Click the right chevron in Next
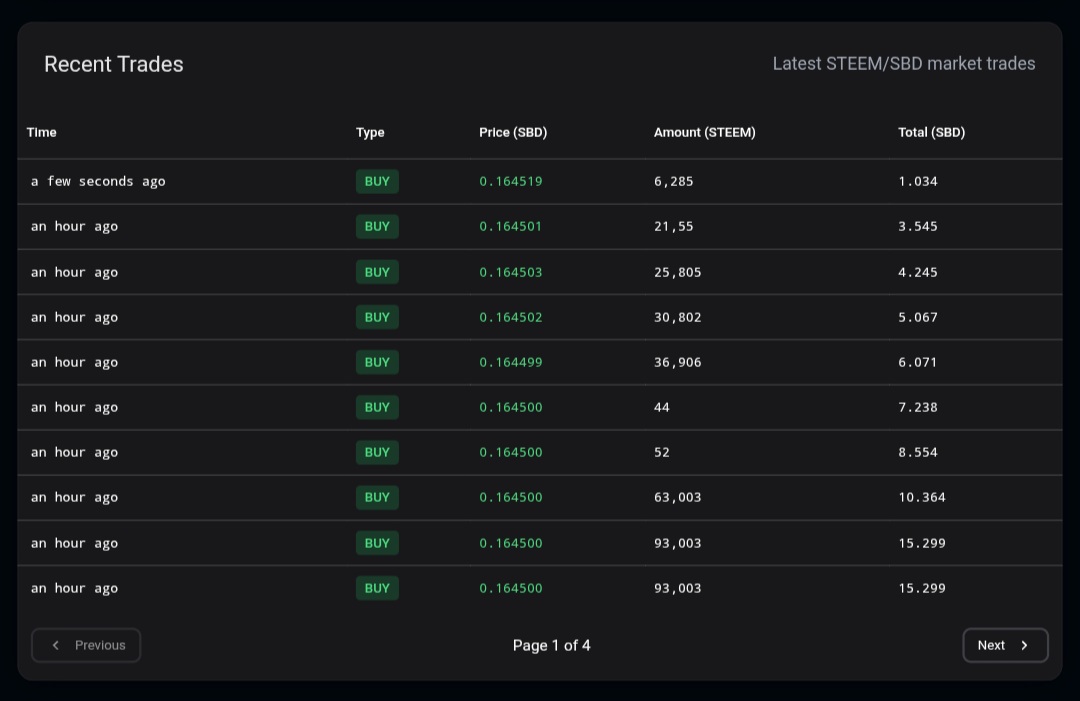The image size is (1080, 701). click(x=1024, y=645)
